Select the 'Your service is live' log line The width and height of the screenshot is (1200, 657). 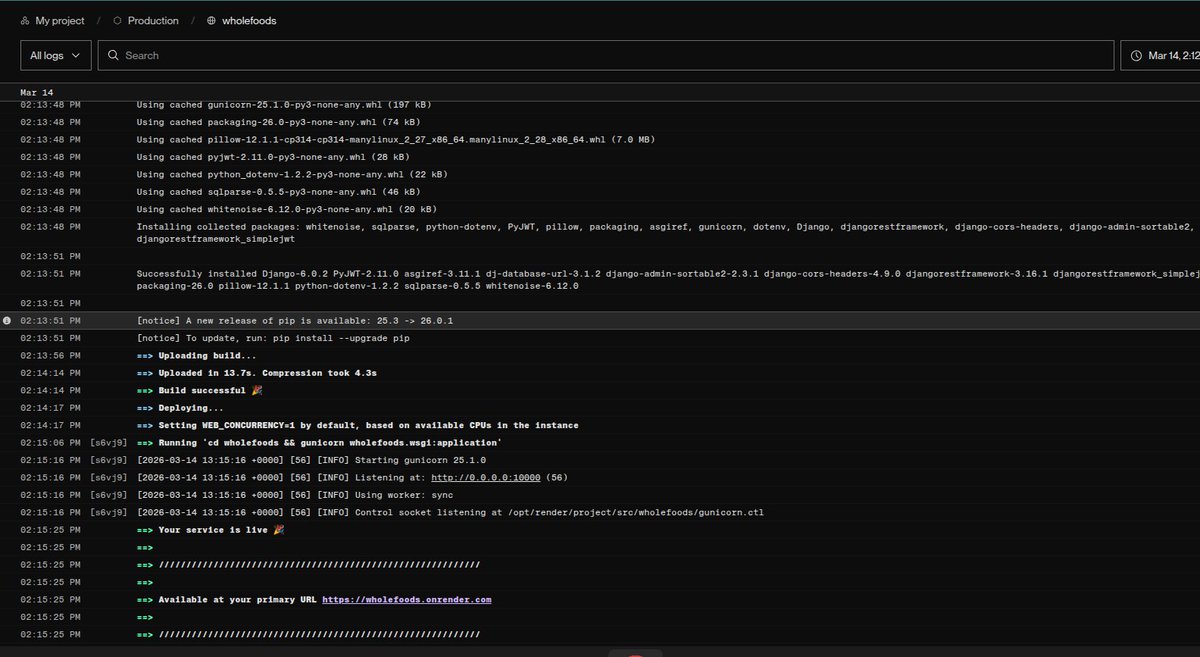pos(210,530)
